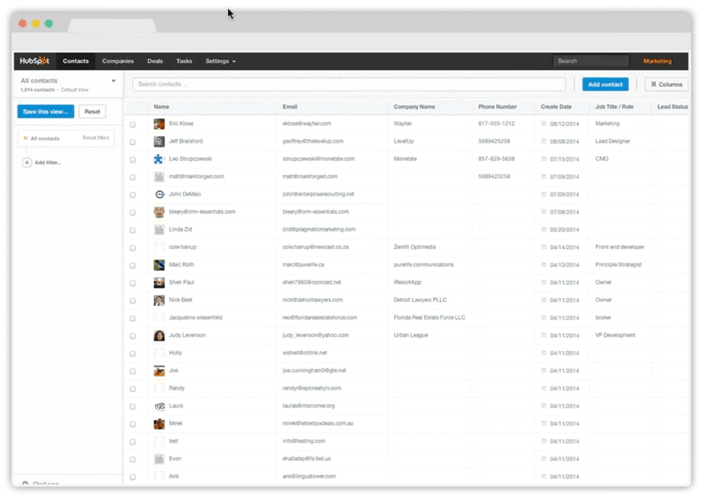
Task: Click calendar icon next to 08/12/2014
Action: tap(544, 123)
